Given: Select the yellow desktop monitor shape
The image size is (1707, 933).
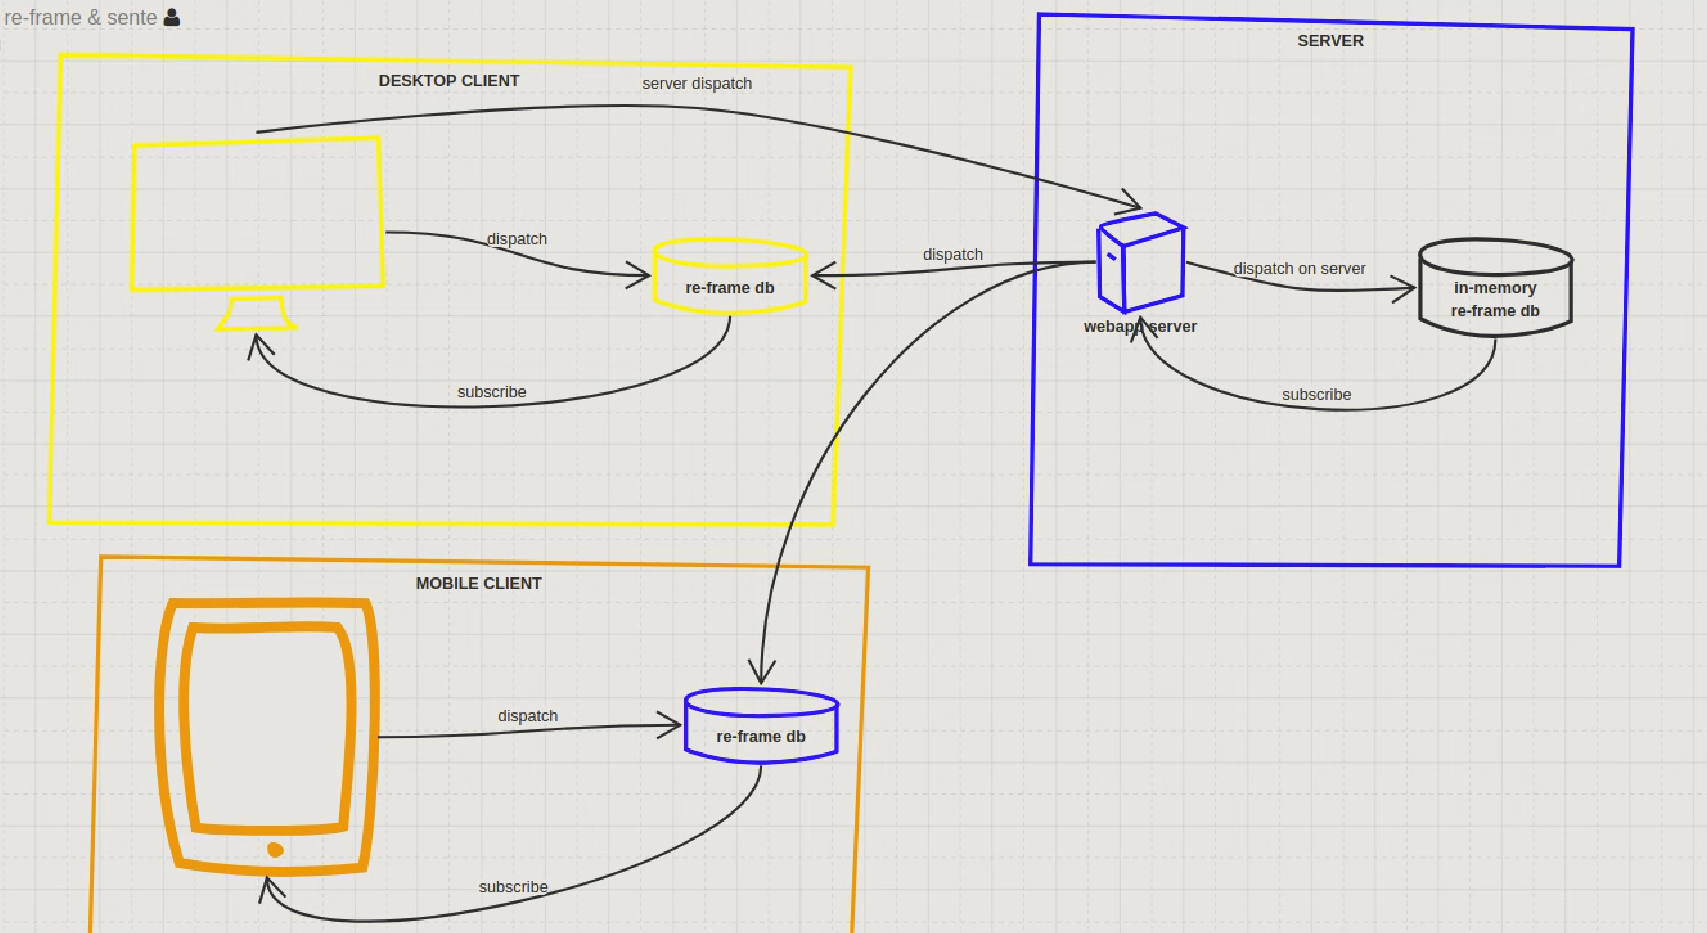Looking at the screenshot, I should pyautogui.click(x=257, y=233).
